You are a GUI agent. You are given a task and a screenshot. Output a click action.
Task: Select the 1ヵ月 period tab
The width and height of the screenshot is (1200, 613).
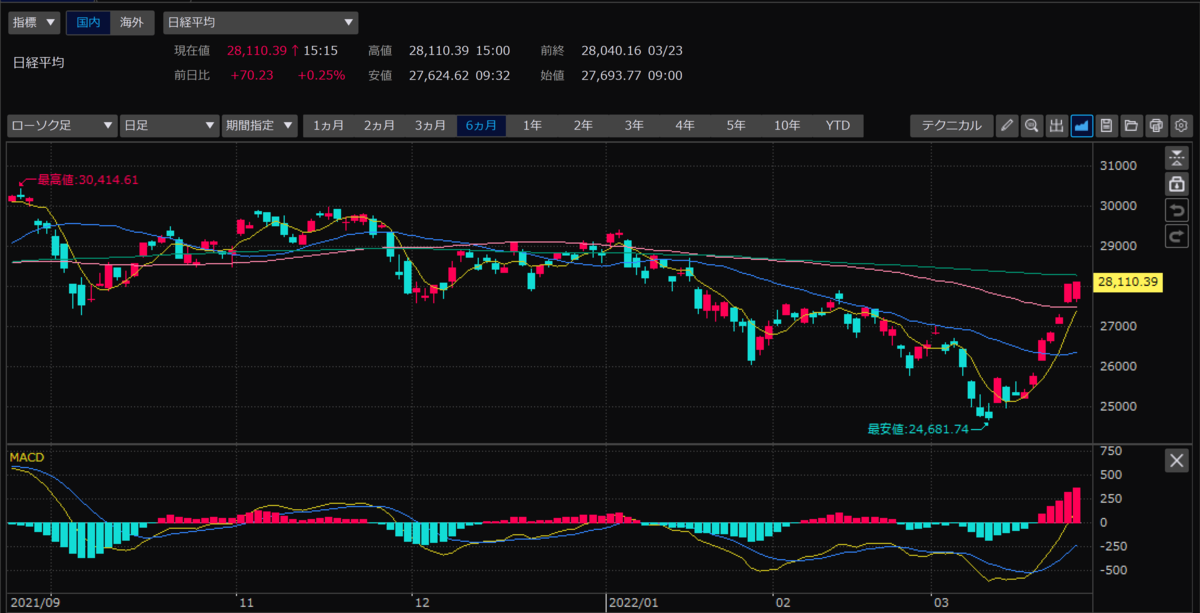pyautogui.click(x=329, y=126)
